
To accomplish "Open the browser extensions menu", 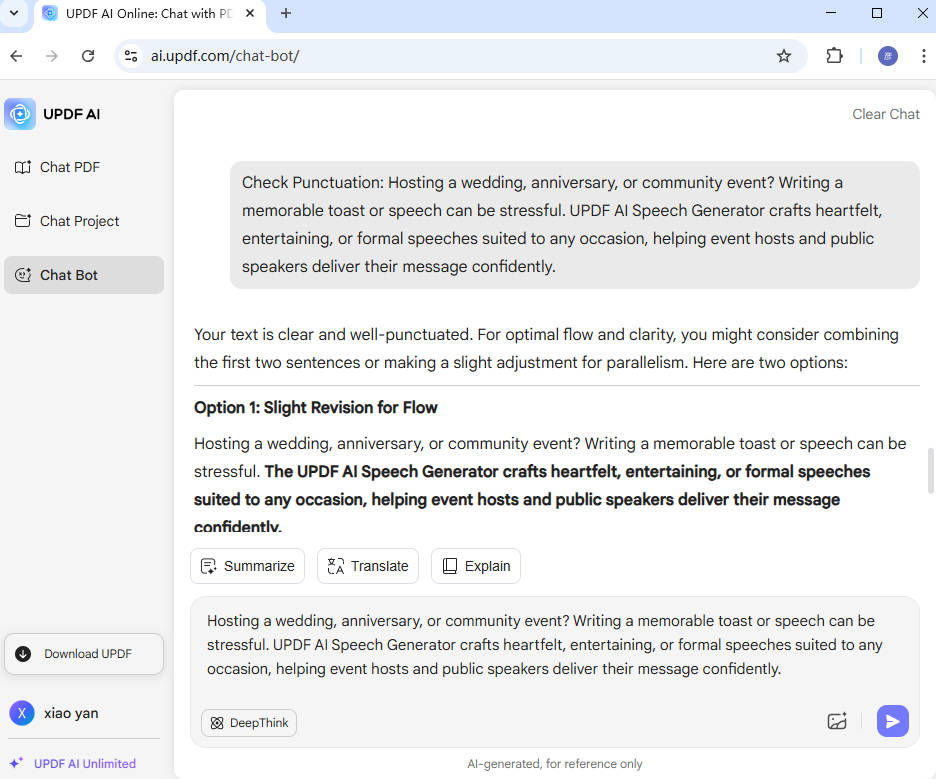I will point(834,56).
